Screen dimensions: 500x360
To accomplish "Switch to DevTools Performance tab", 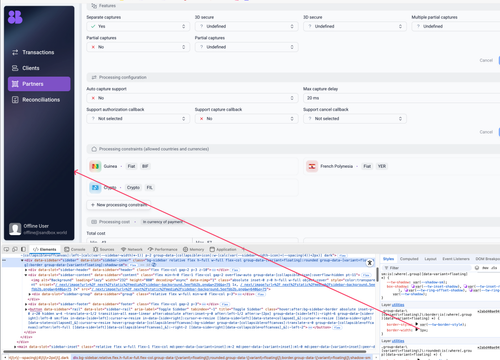I will 163,249.
